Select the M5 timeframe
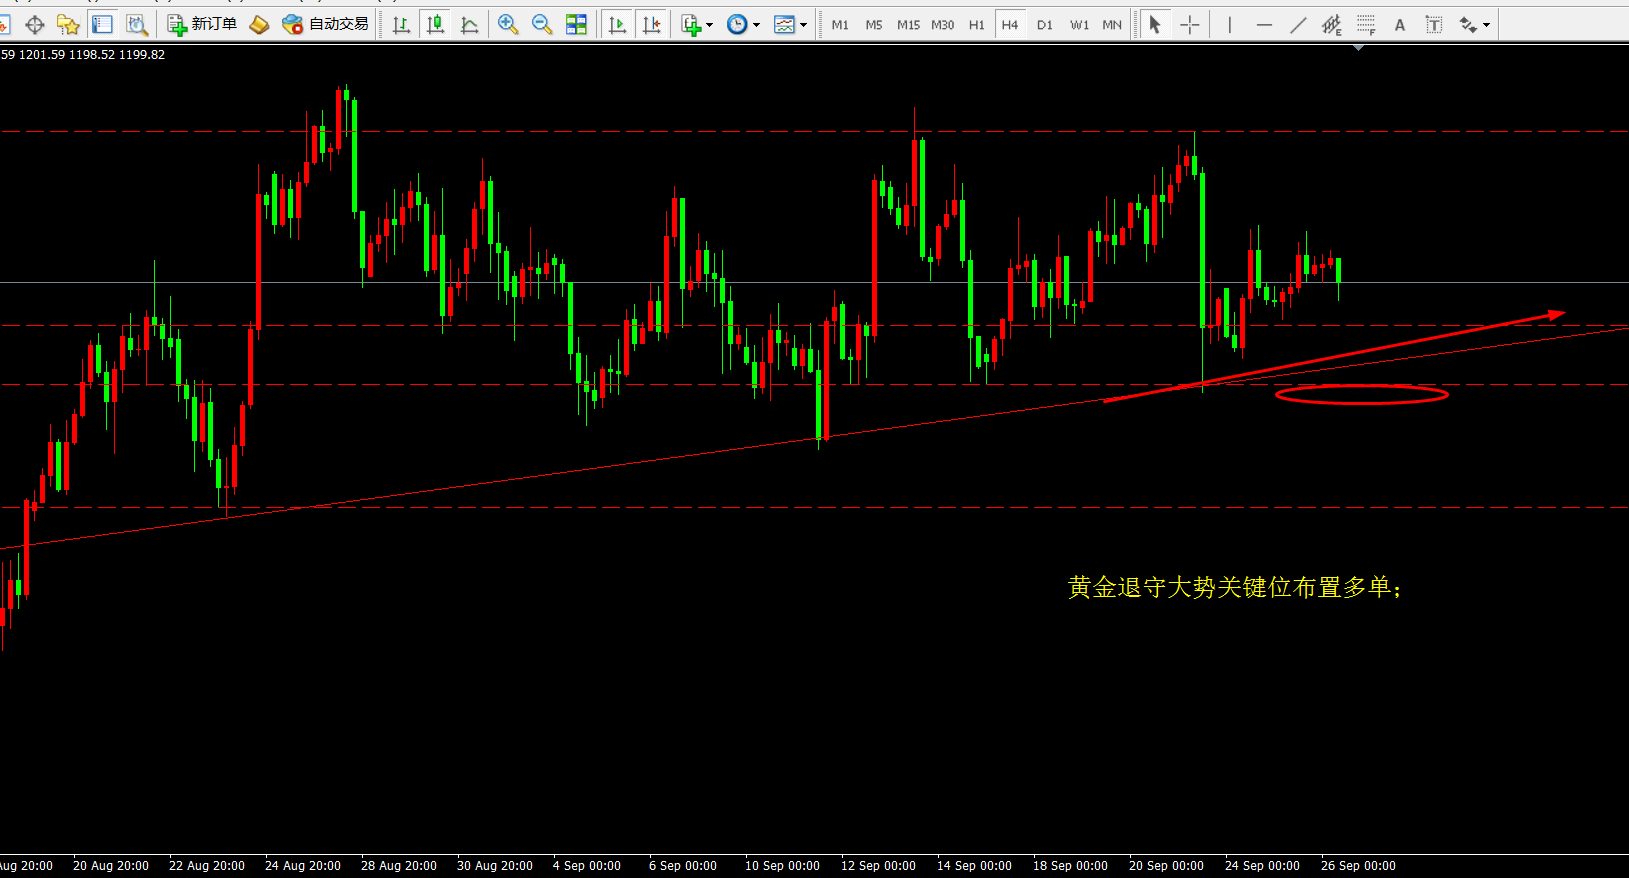 [x=874, y=25]
